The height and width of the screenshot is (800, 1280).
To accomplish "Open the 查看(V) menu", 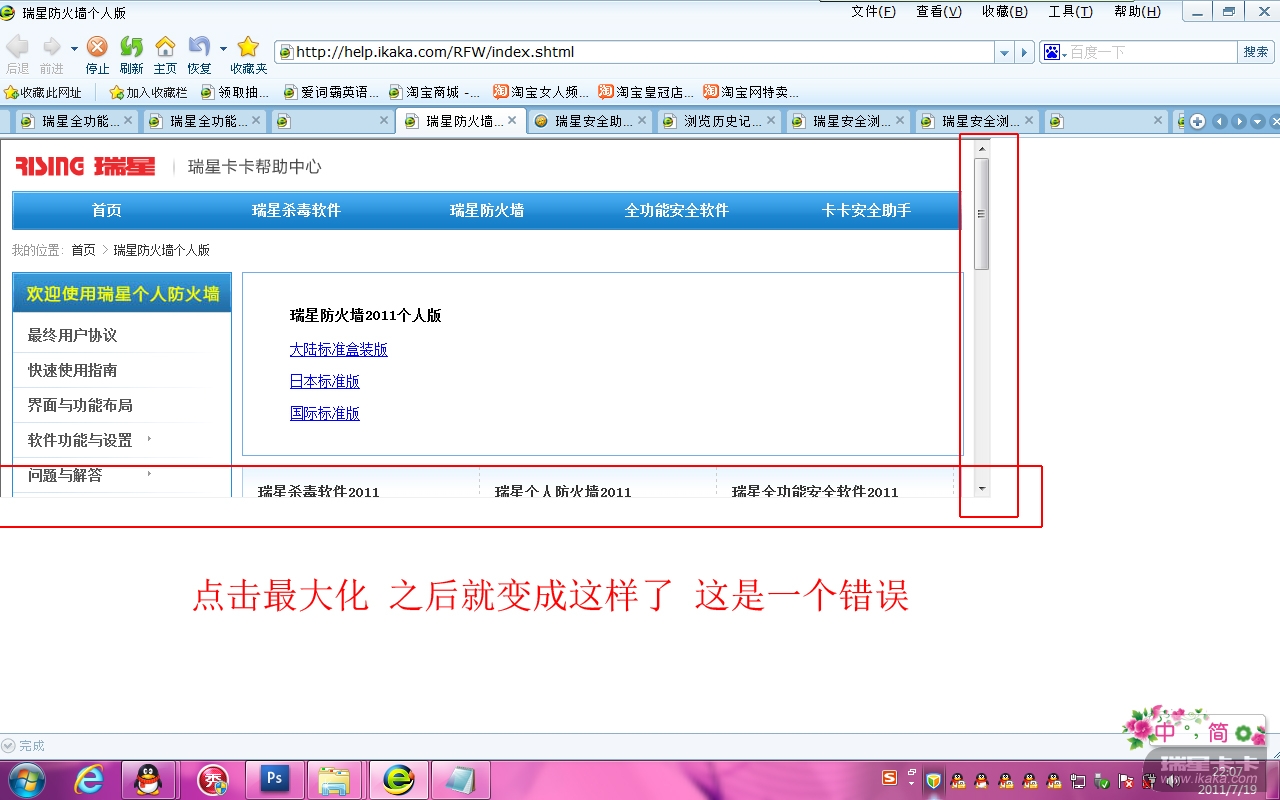I will pyautogui.click(x=939, y=12).
